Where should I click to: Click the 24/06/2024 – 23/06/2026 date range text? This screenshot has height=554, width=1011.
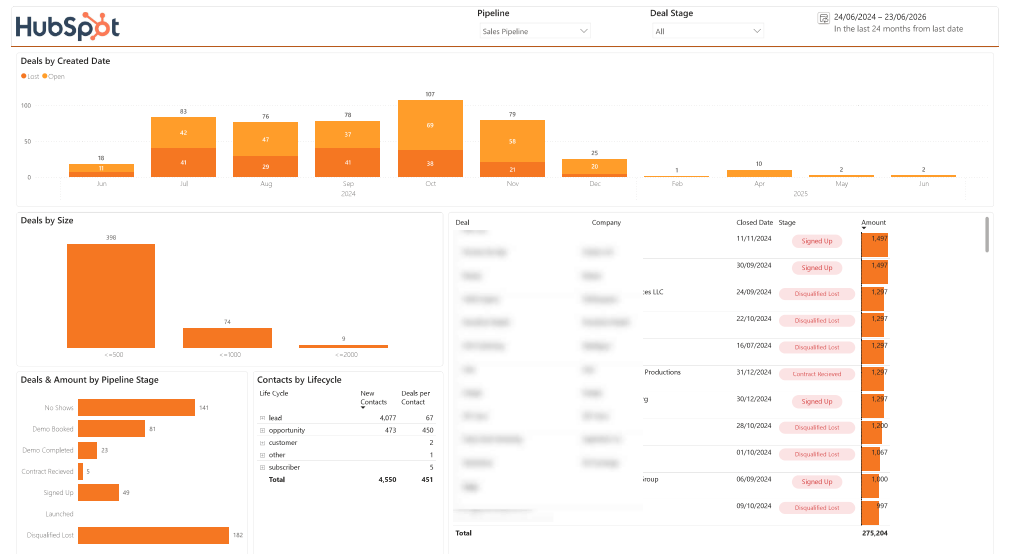tap(880, 17)
